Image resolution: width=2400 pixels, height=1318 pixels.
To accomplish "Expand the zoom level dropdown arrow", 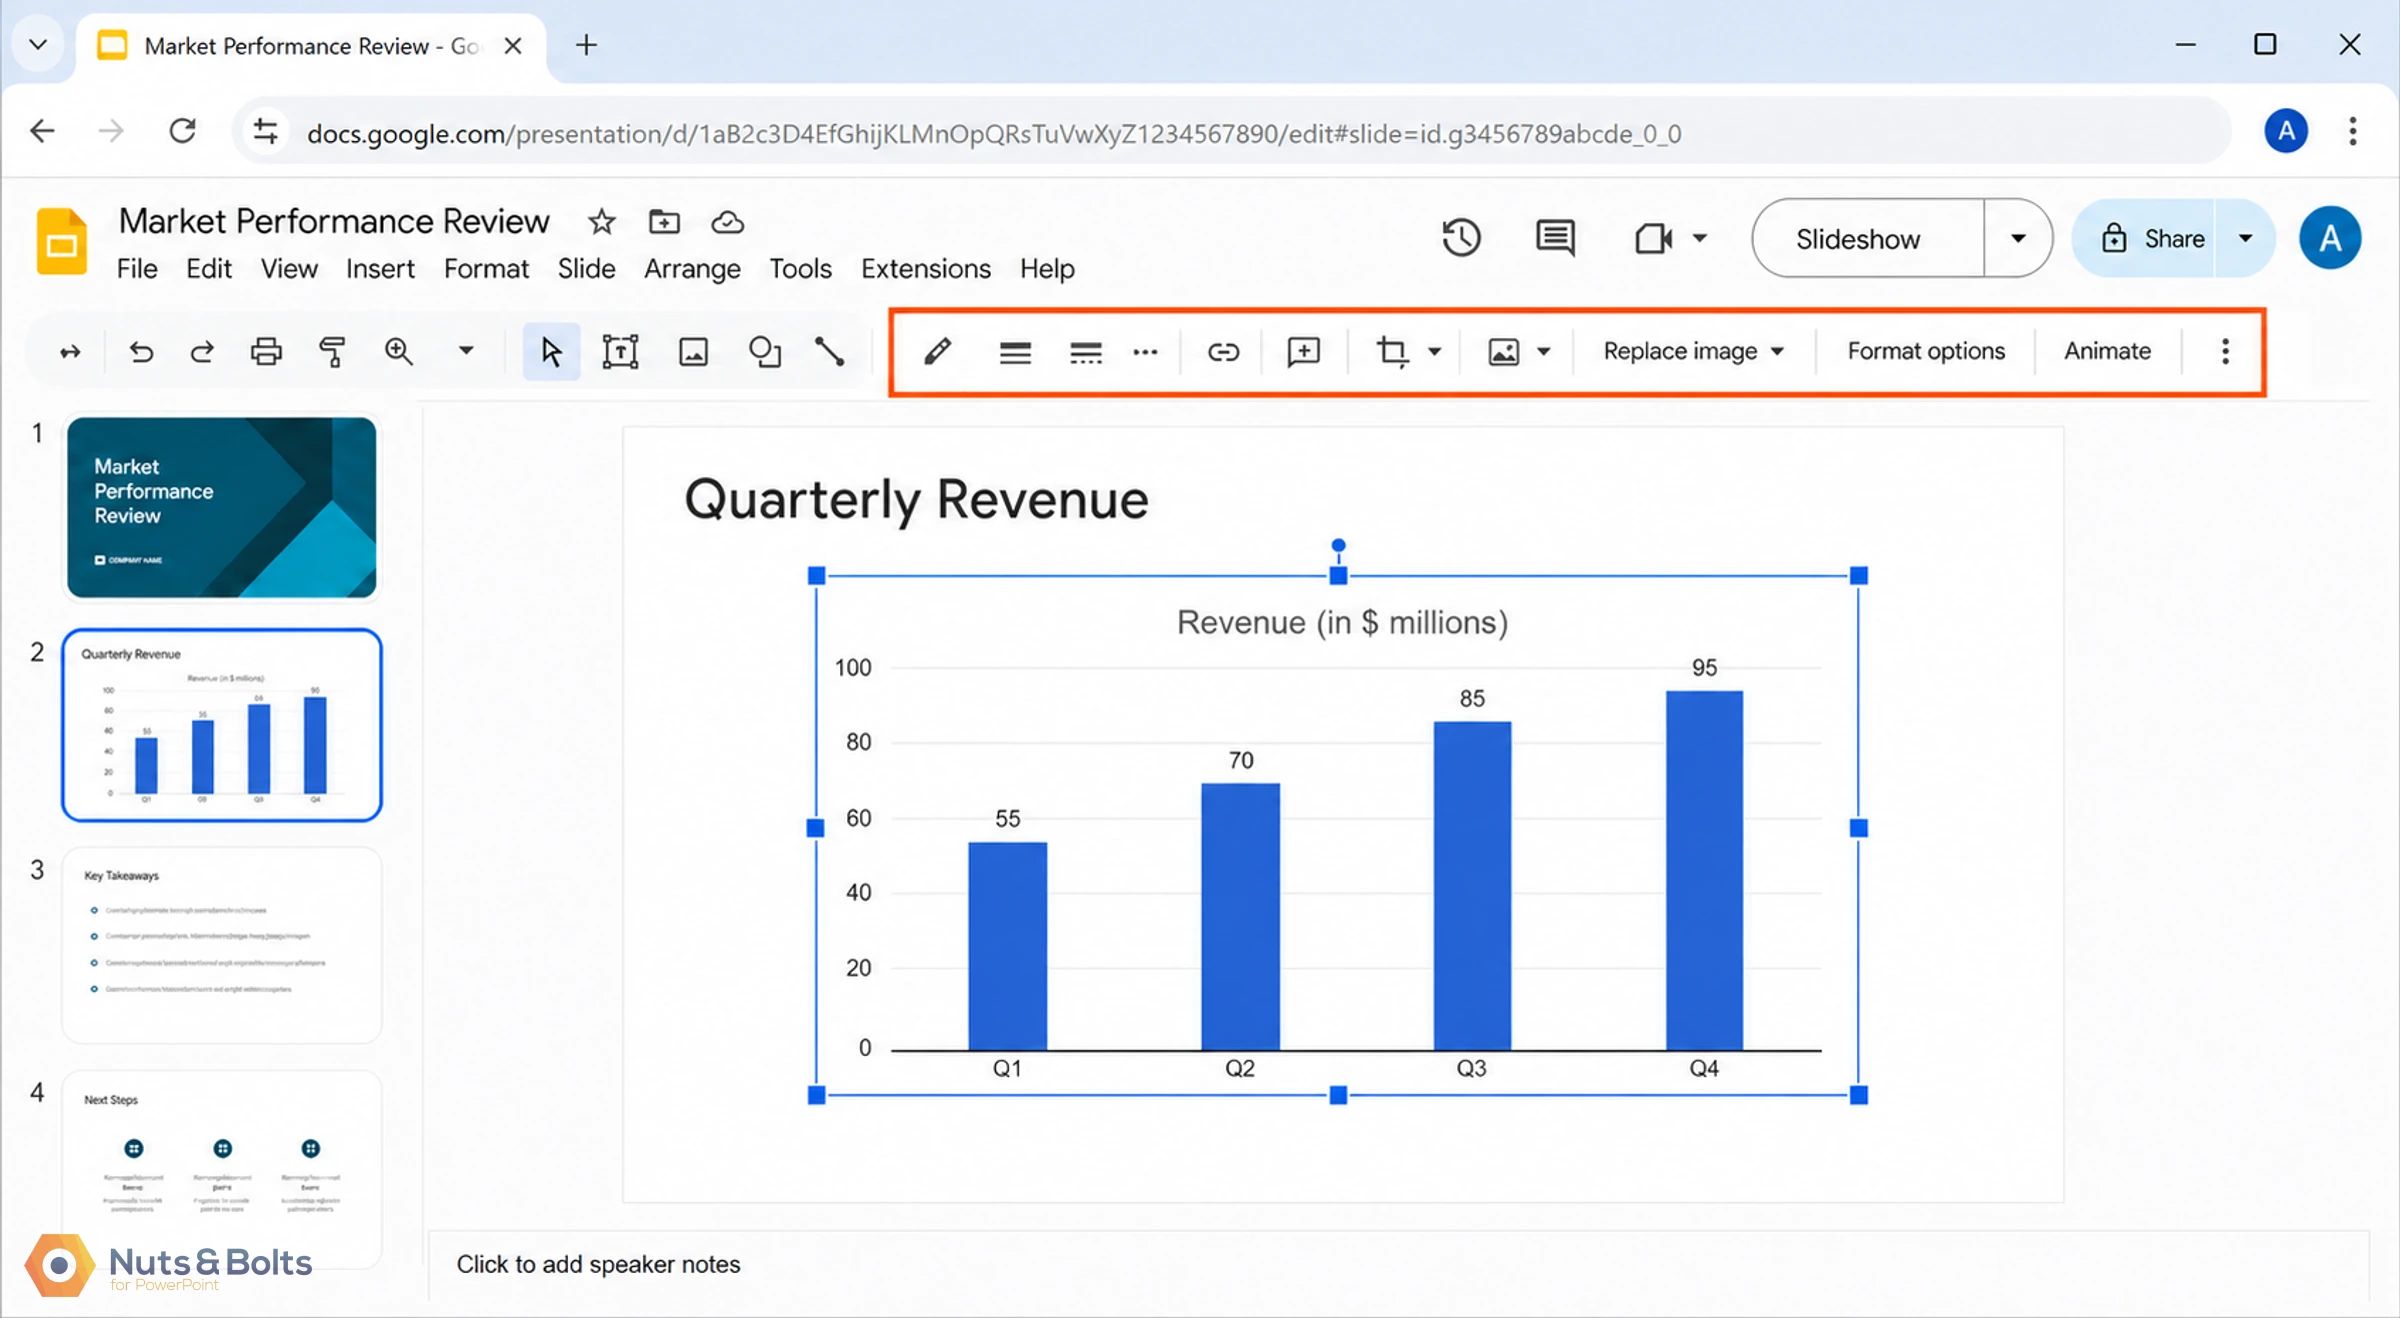I will tap(466, 351).
